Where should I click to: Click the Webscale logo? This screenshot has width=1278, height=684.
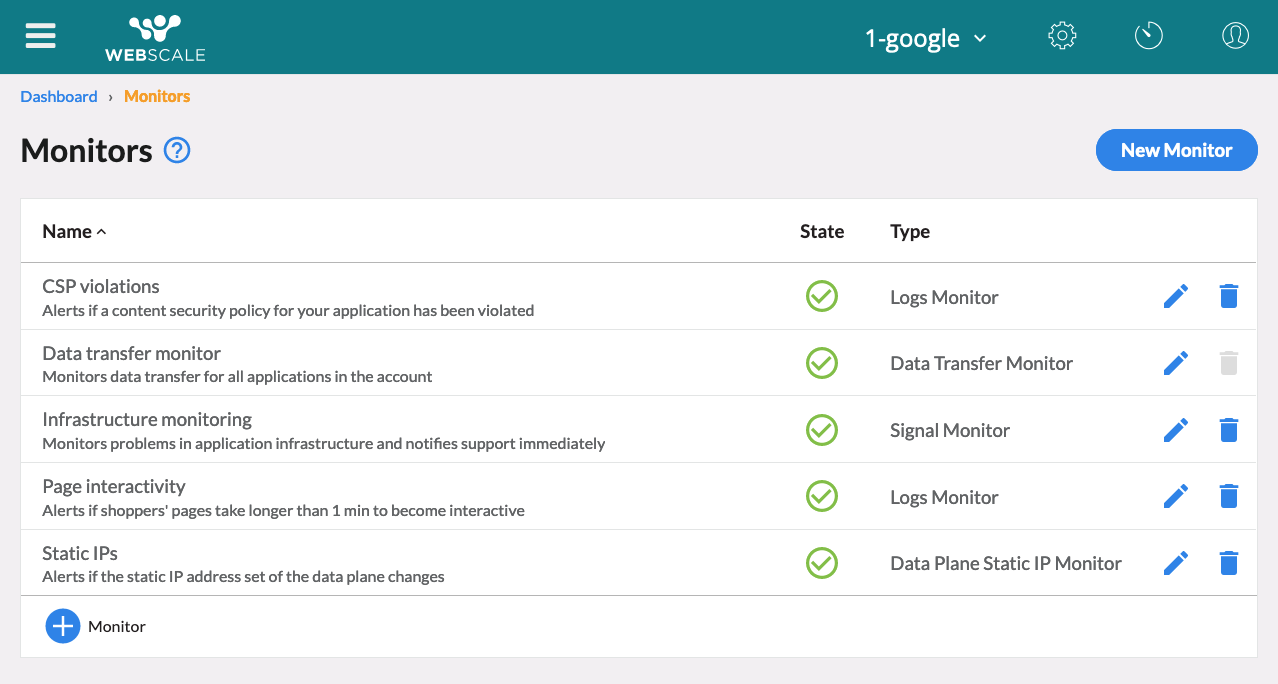[155, 38]
